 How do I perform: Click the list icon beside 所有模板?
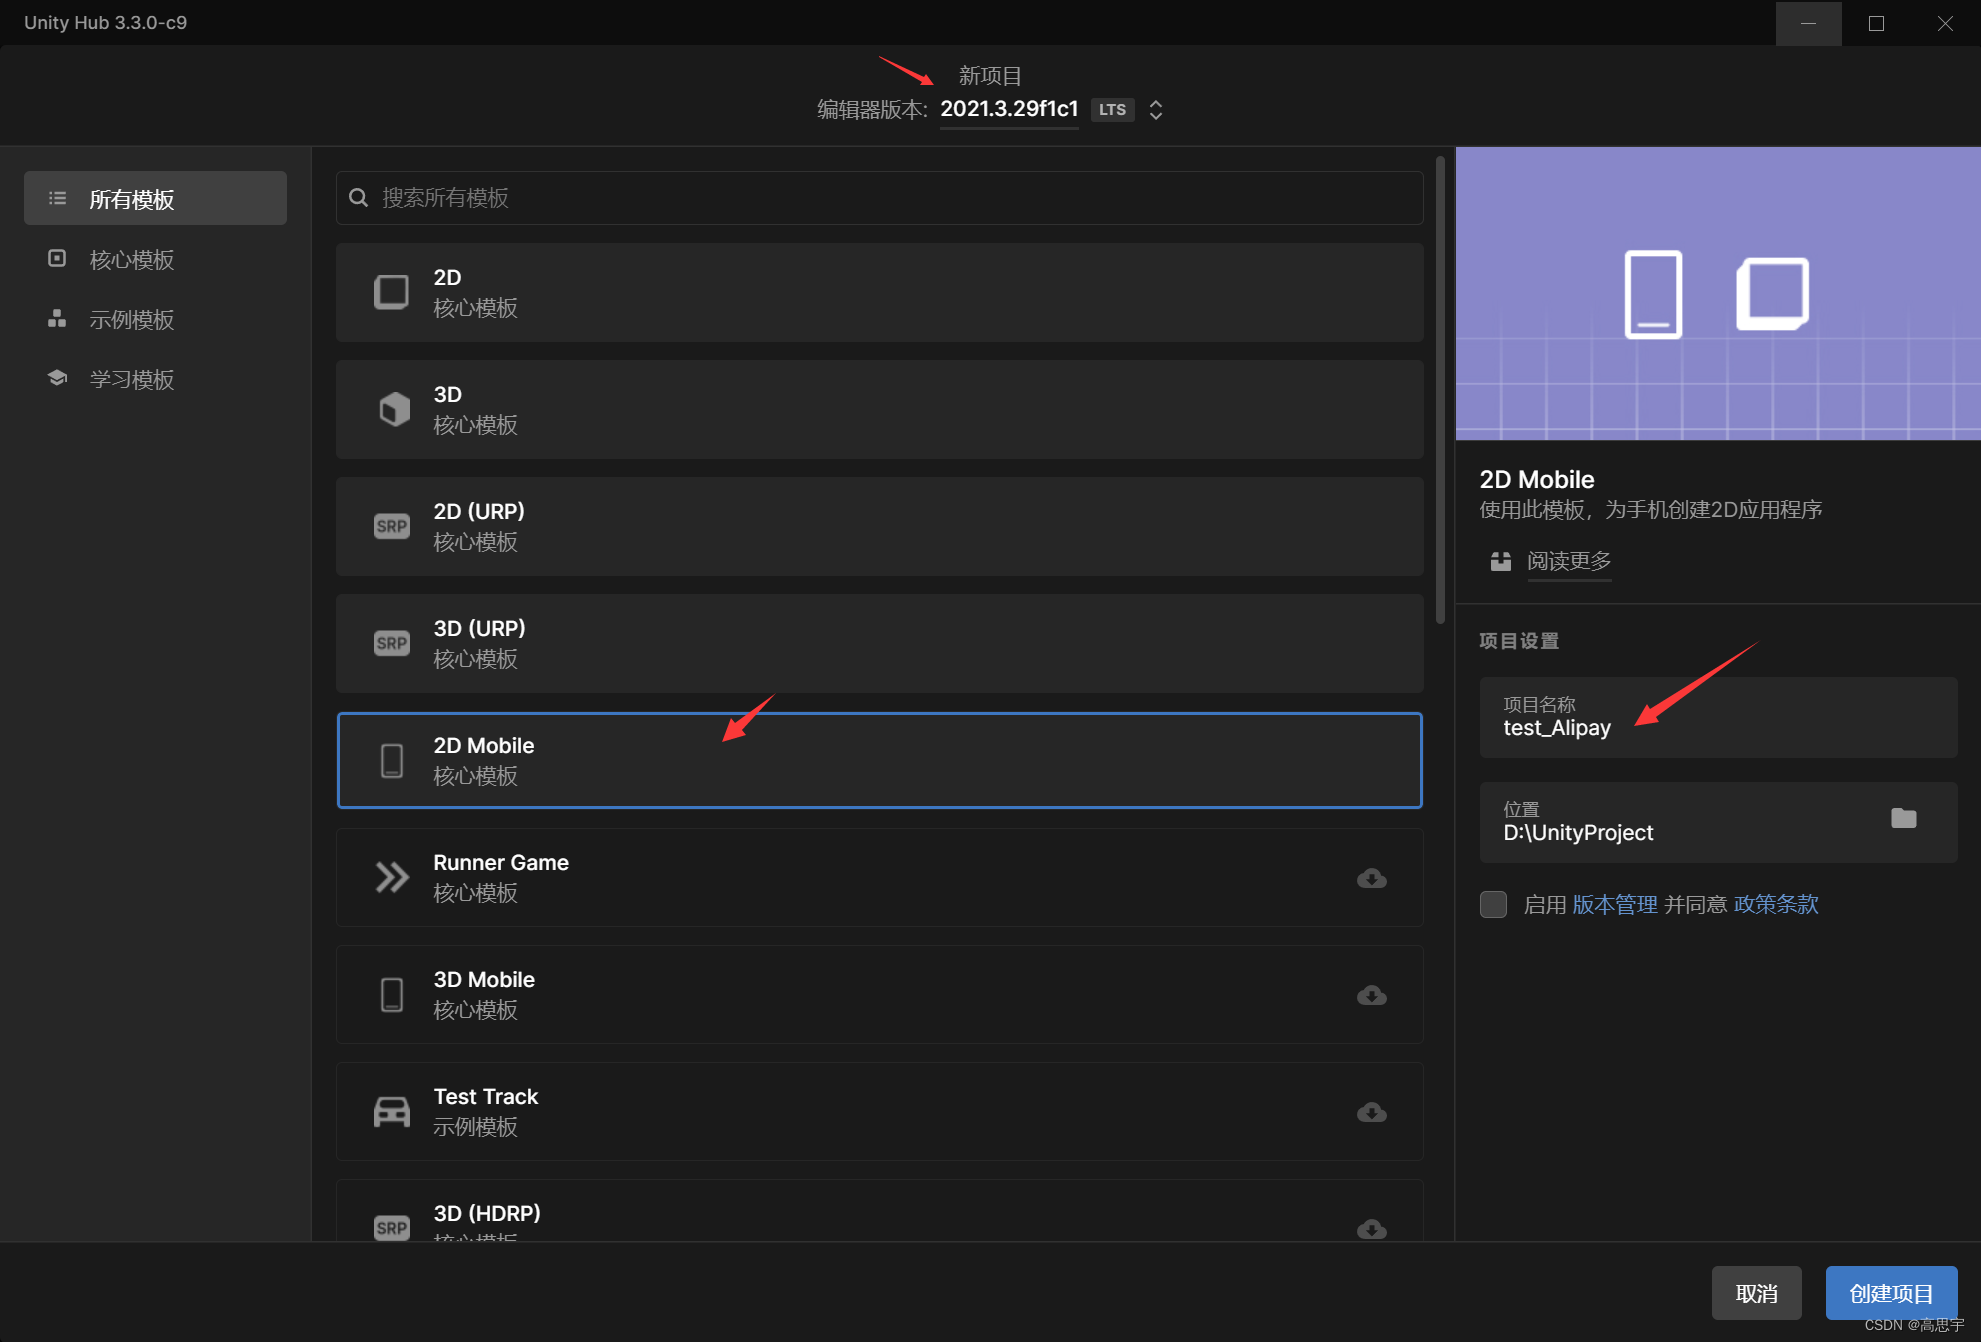[58, 198]
